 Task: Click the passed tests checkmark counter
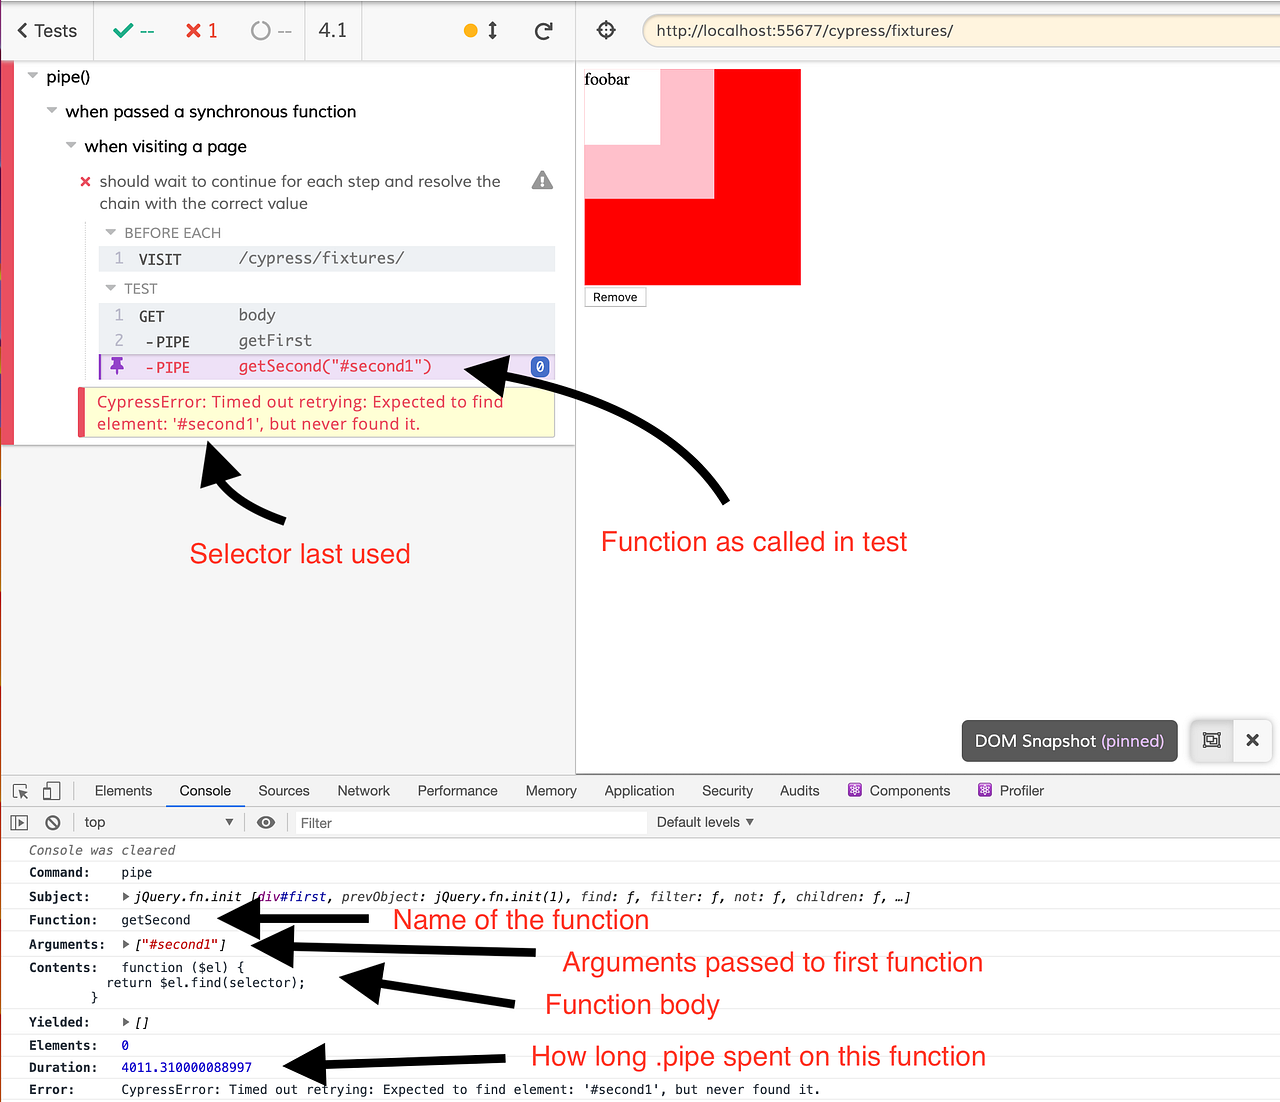133,31
